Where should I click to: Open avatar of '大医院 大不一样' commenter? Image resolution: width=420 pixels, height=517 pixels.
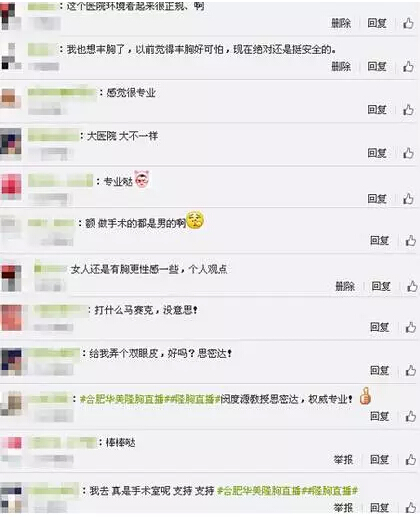tap(11, 141)
